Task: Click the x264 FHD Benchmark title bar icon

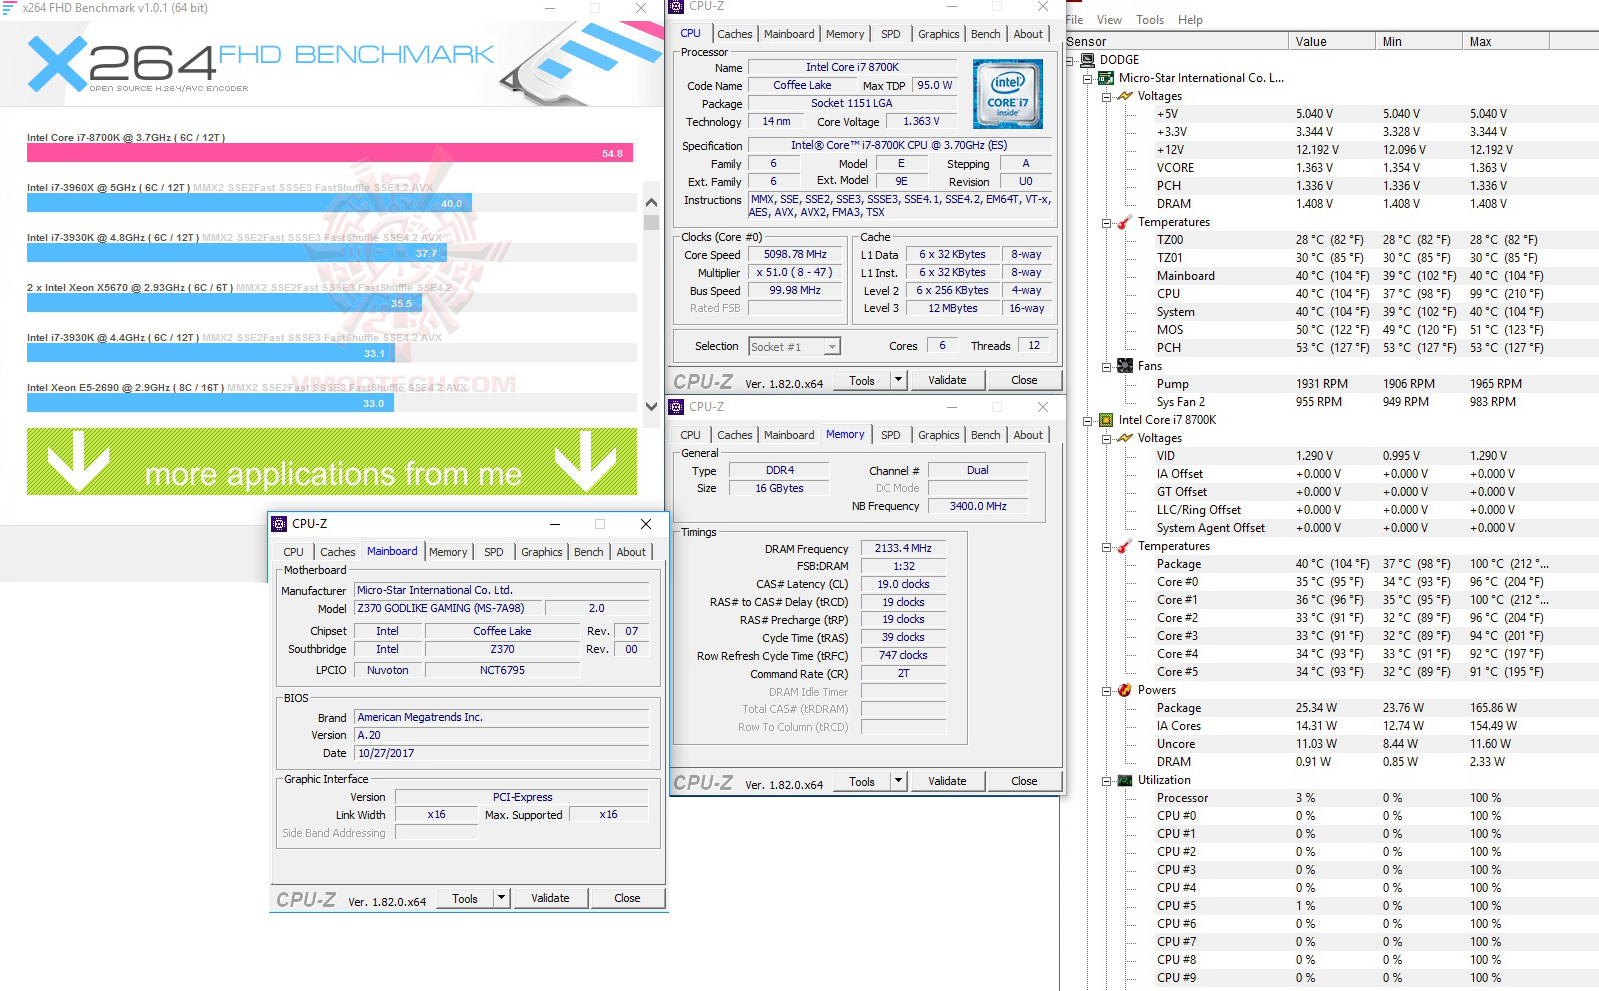Action: pos(9,7)
